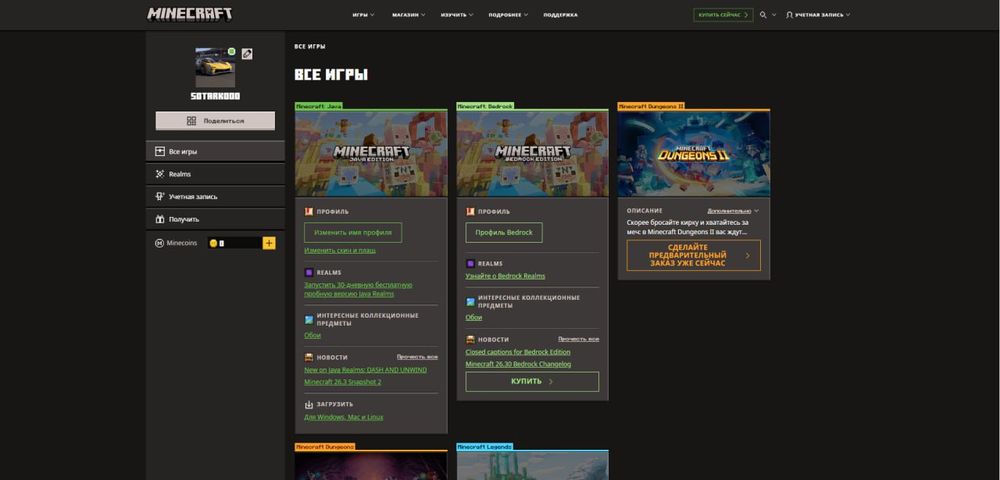Click the SOTARKOOO username text

coord(215,96)
